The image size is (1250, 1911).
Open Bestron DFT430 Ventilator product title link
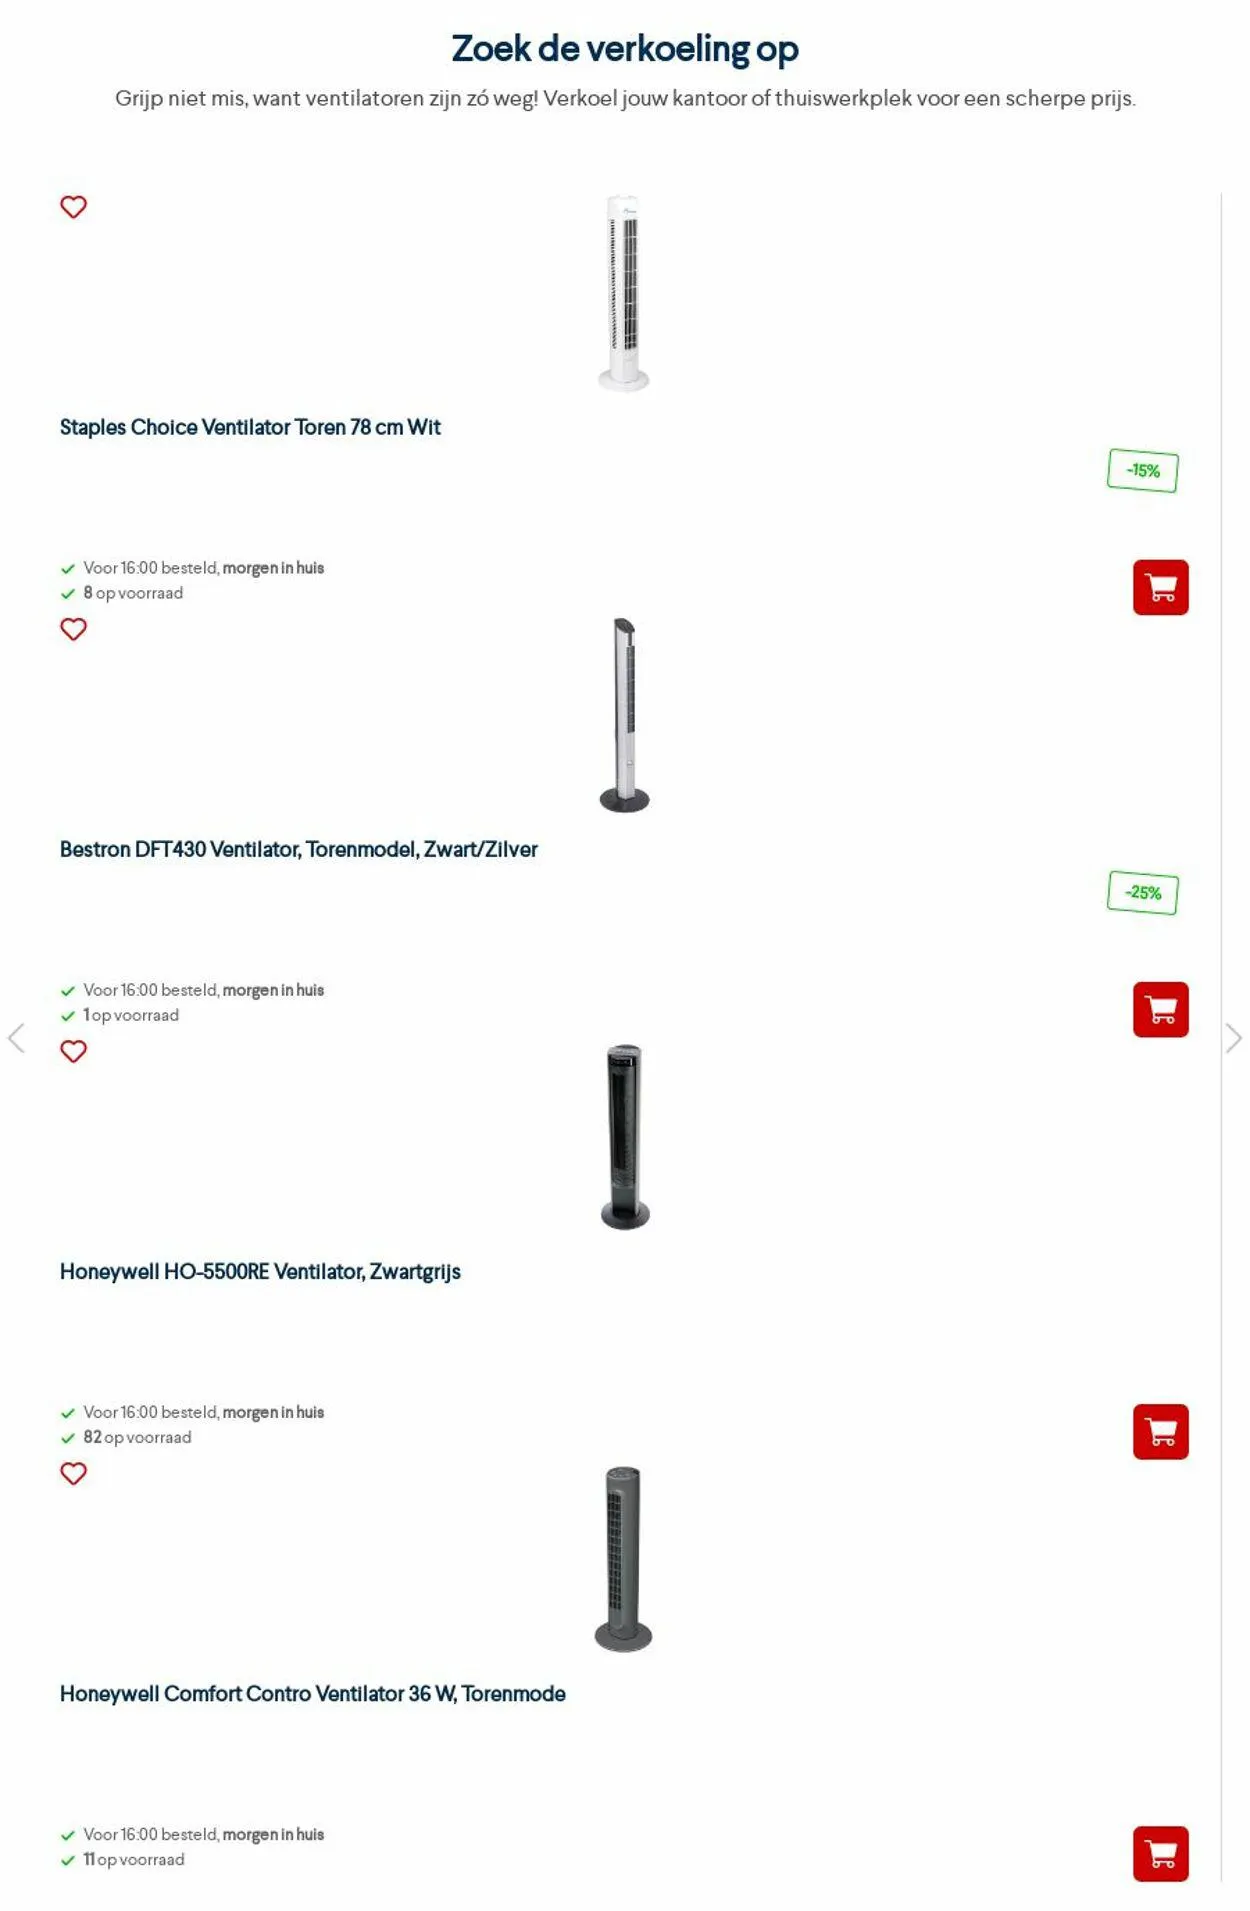298,849
